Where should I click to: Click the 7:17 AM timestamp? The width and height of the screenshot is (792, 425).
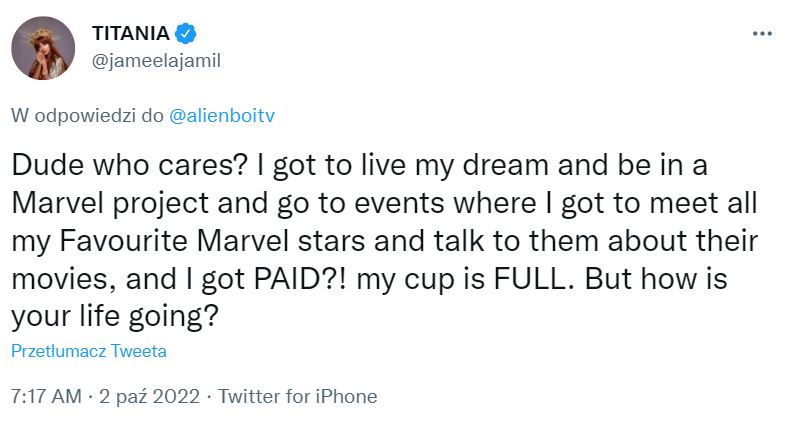tap(46, 396)
